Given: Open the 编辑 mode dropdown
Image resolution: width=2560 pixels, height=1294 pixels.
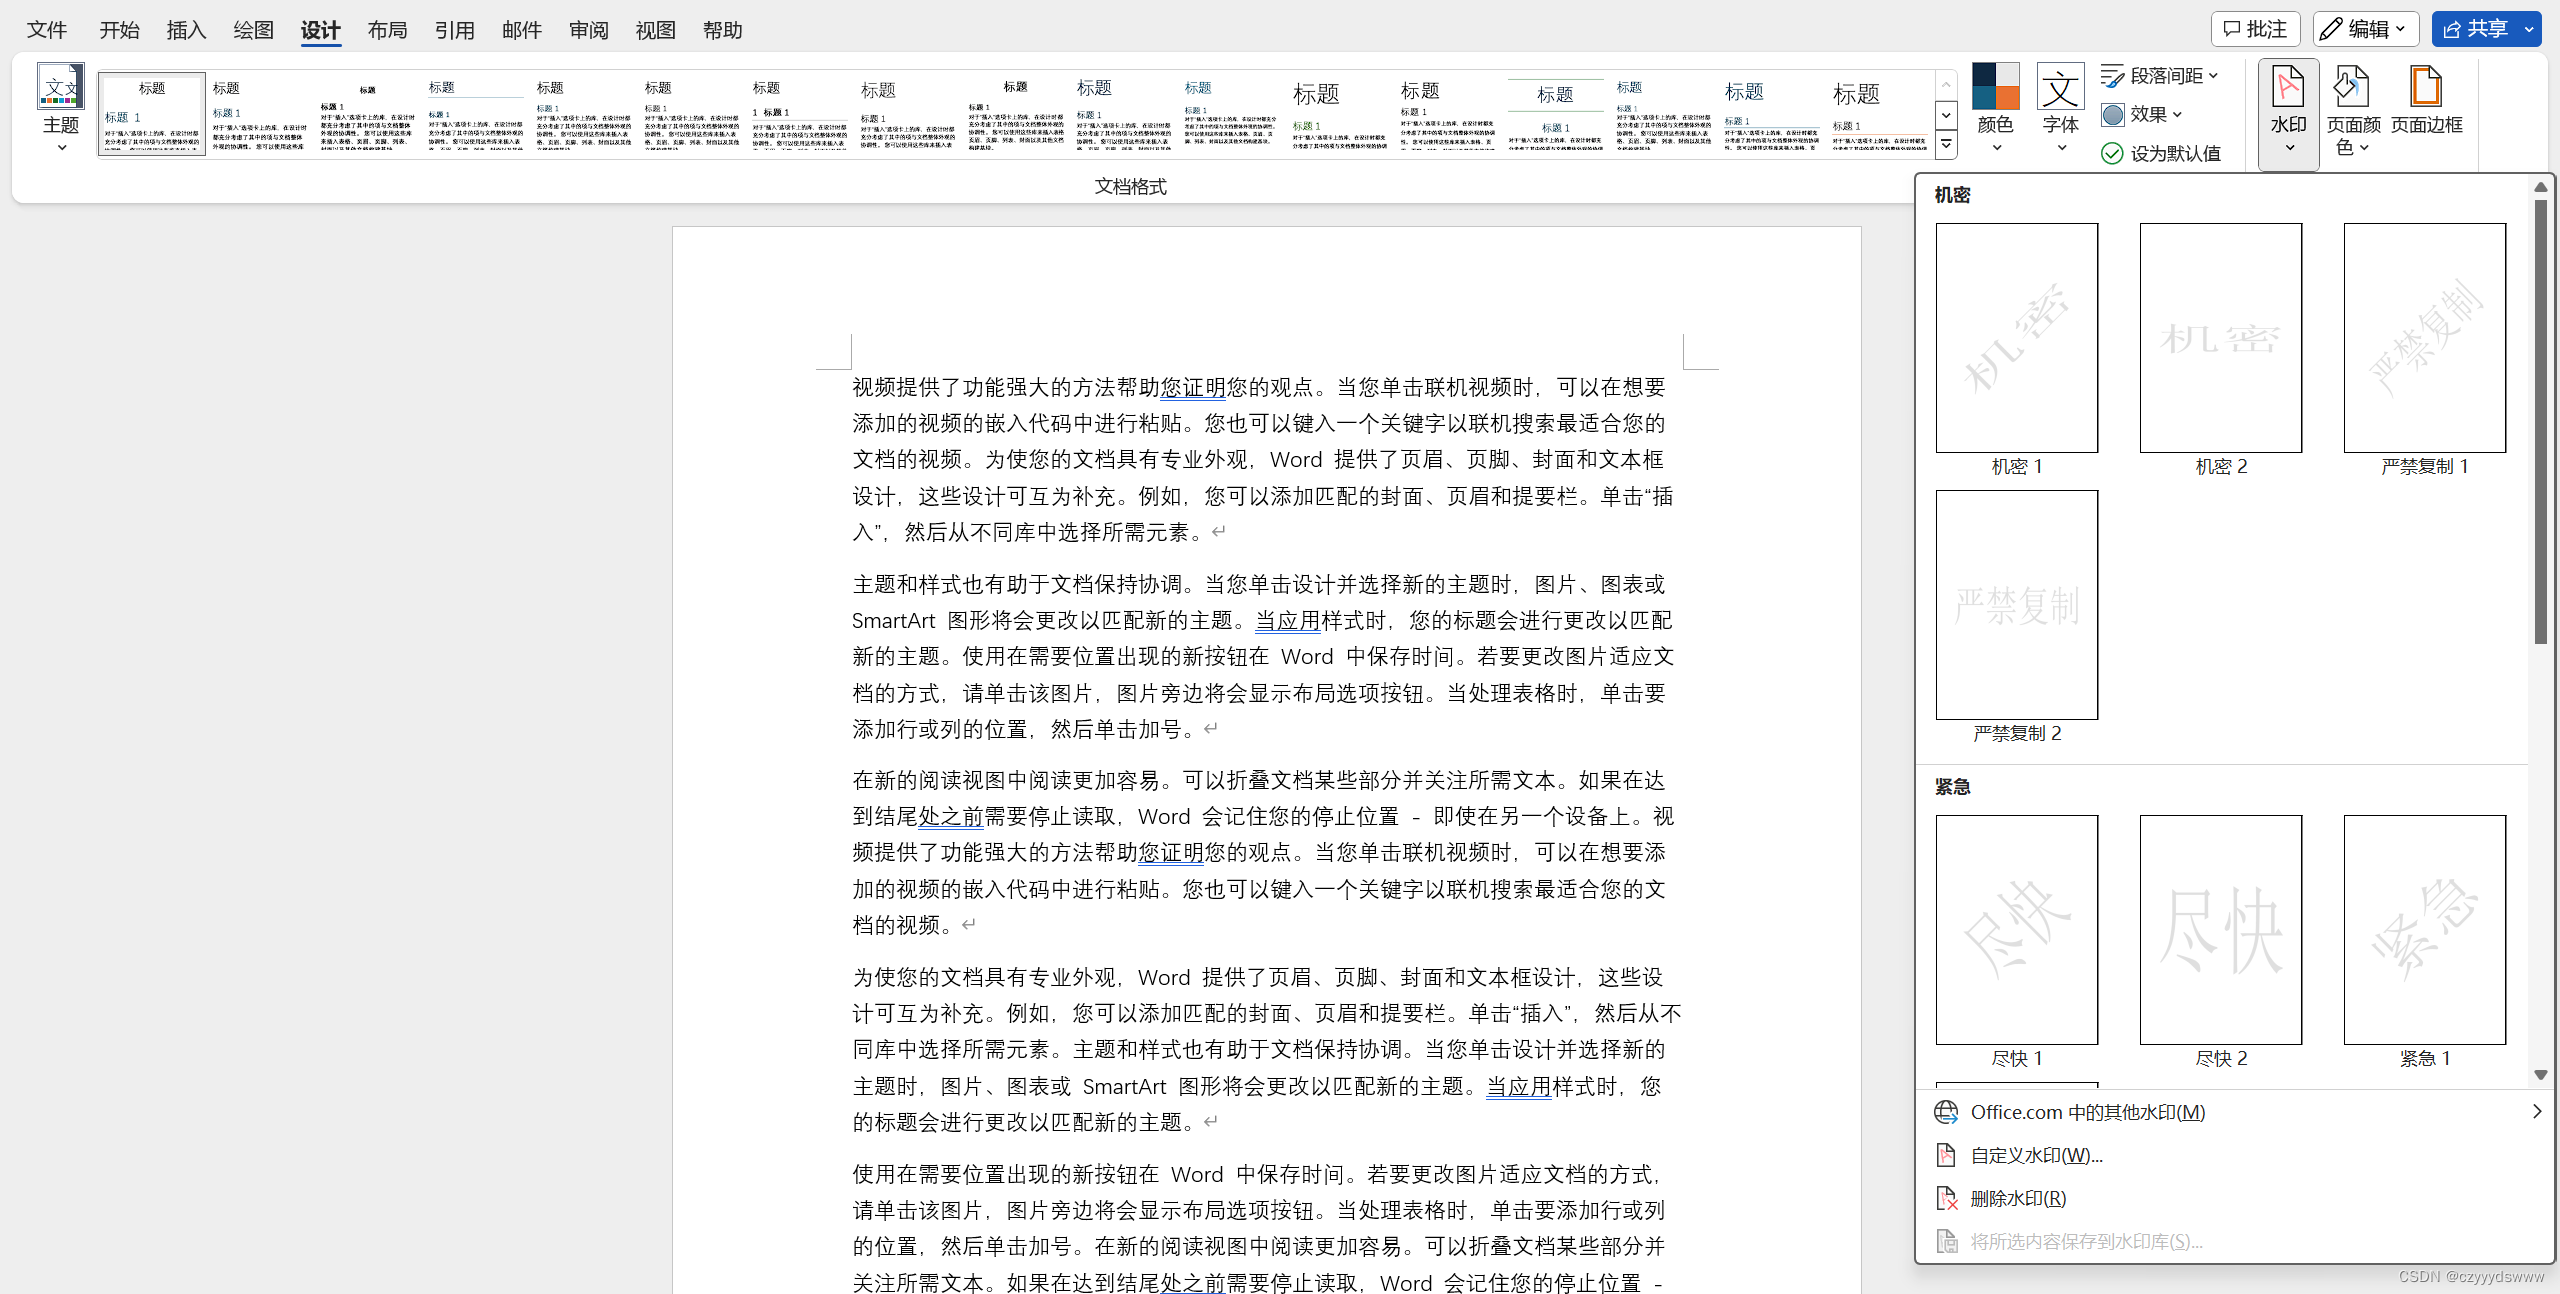Looking at the screenshot, I should (2365, 29).
